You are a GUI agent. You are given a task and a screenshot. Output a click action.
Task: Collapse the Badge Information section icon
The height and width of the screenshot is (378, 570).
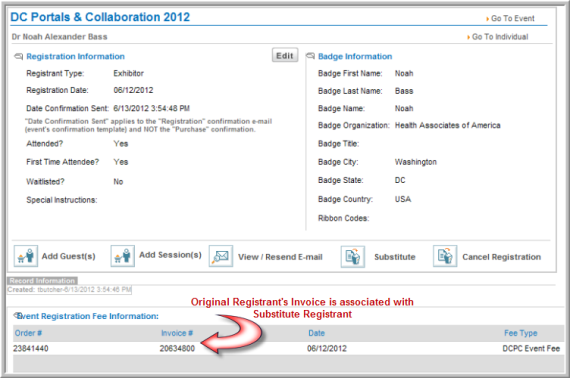pyautogui.click(x=310, y=56)
